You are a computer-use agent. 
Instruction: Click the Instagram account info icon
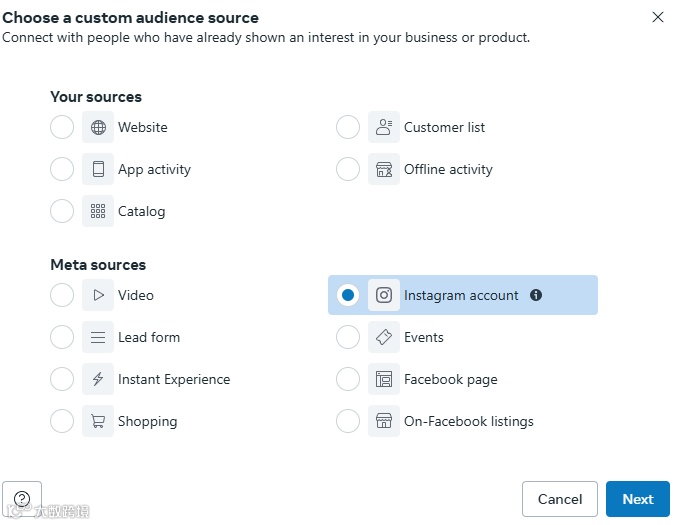pyautogui.click(x=536, y=296)
